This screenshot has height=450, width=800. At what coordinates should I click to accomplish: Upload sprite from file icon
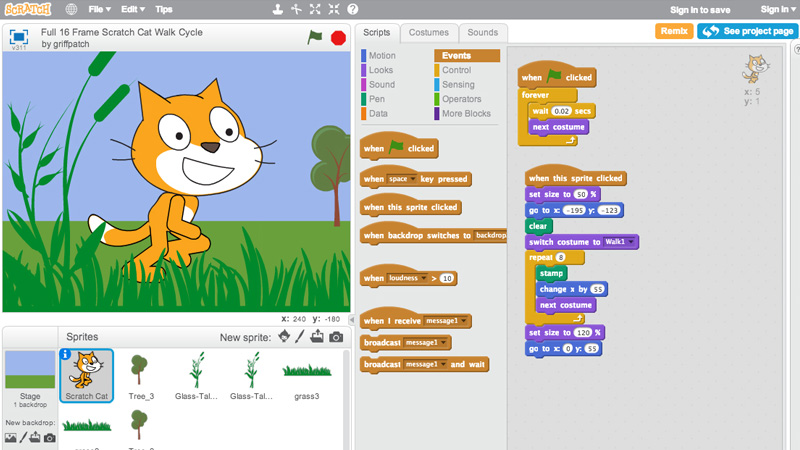[317, 336]
